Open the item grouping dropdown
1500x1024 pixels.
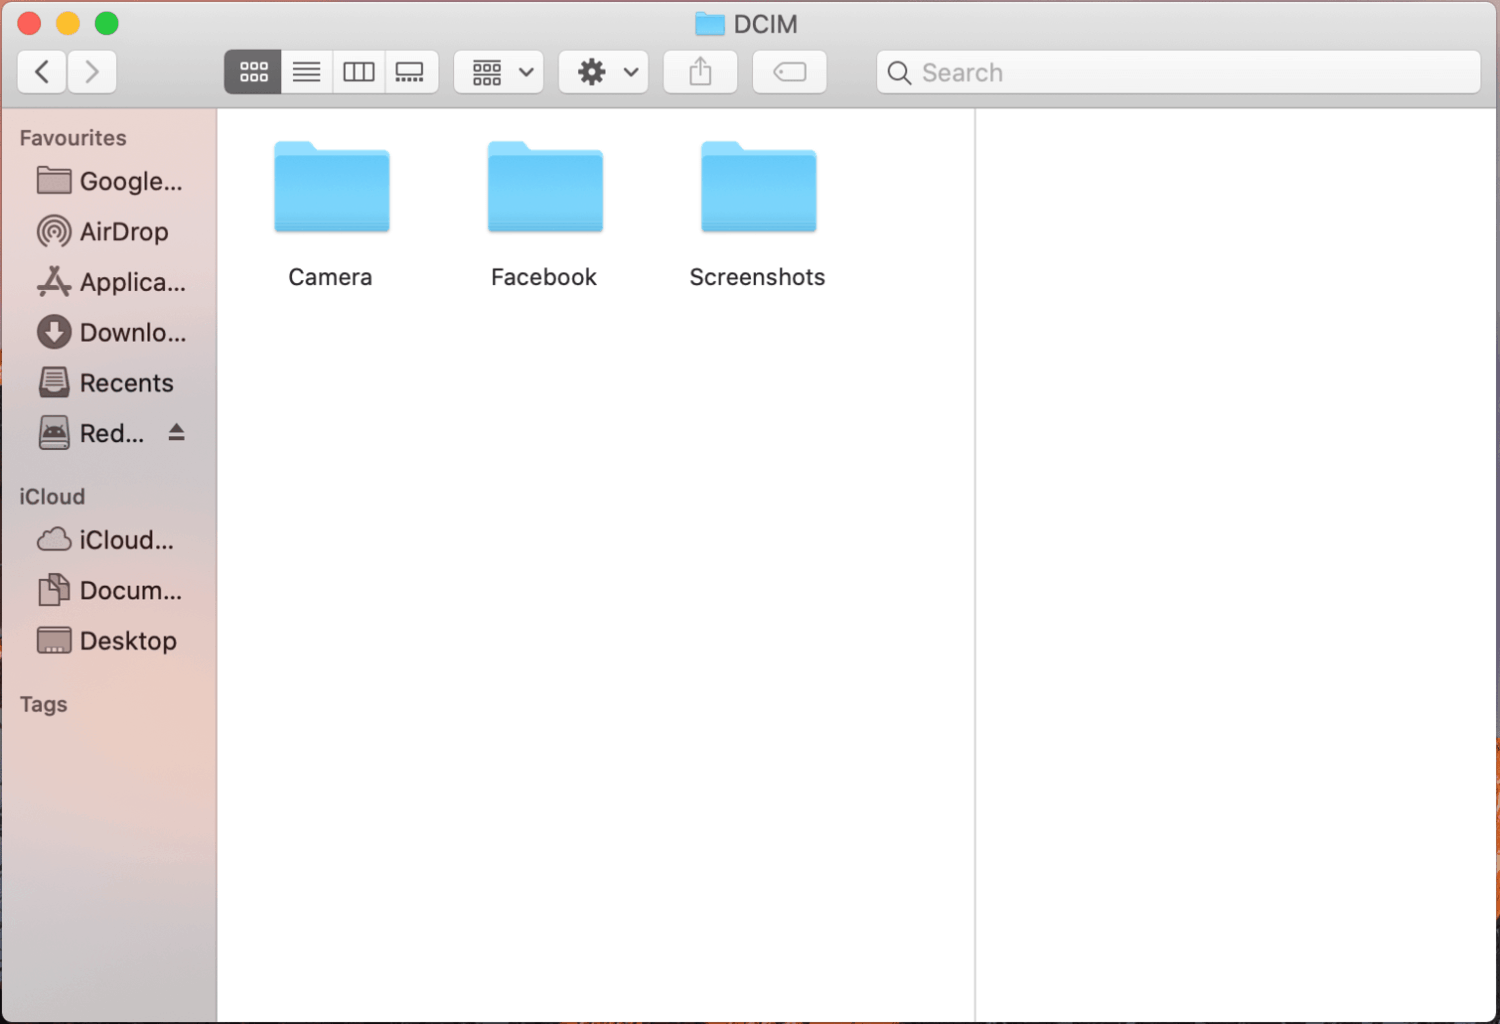click(x=498, y=71)
